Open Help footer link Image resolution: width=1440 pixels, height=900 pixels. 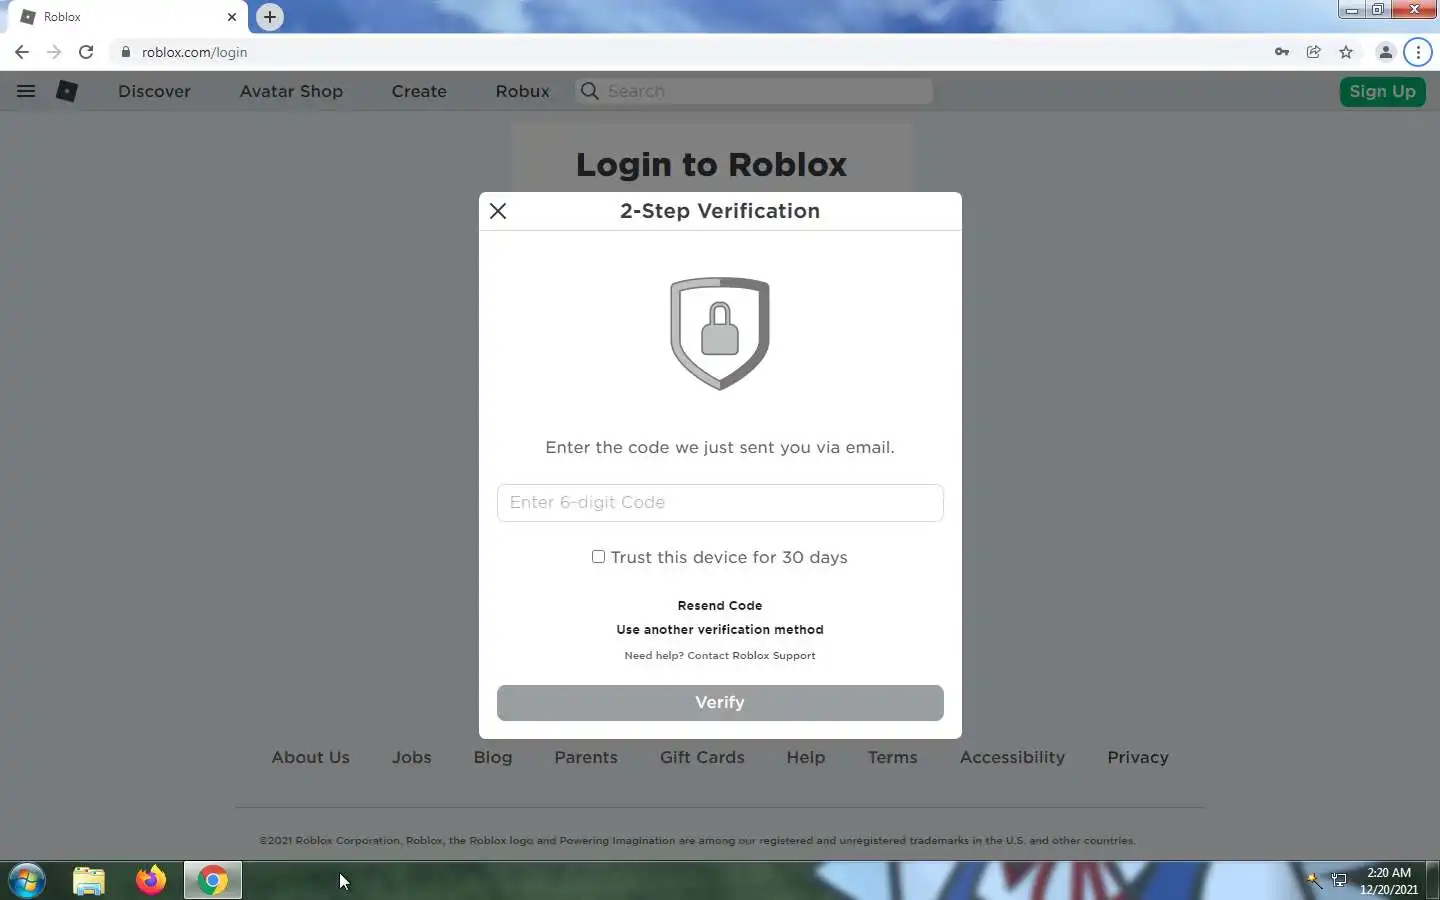[806, 758]
